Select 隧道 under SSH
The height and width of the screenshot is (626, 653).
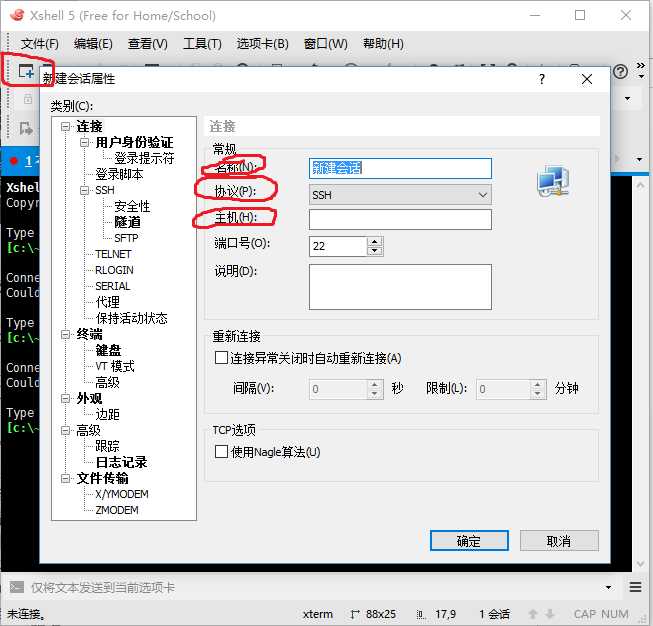(x=127, y=222)
